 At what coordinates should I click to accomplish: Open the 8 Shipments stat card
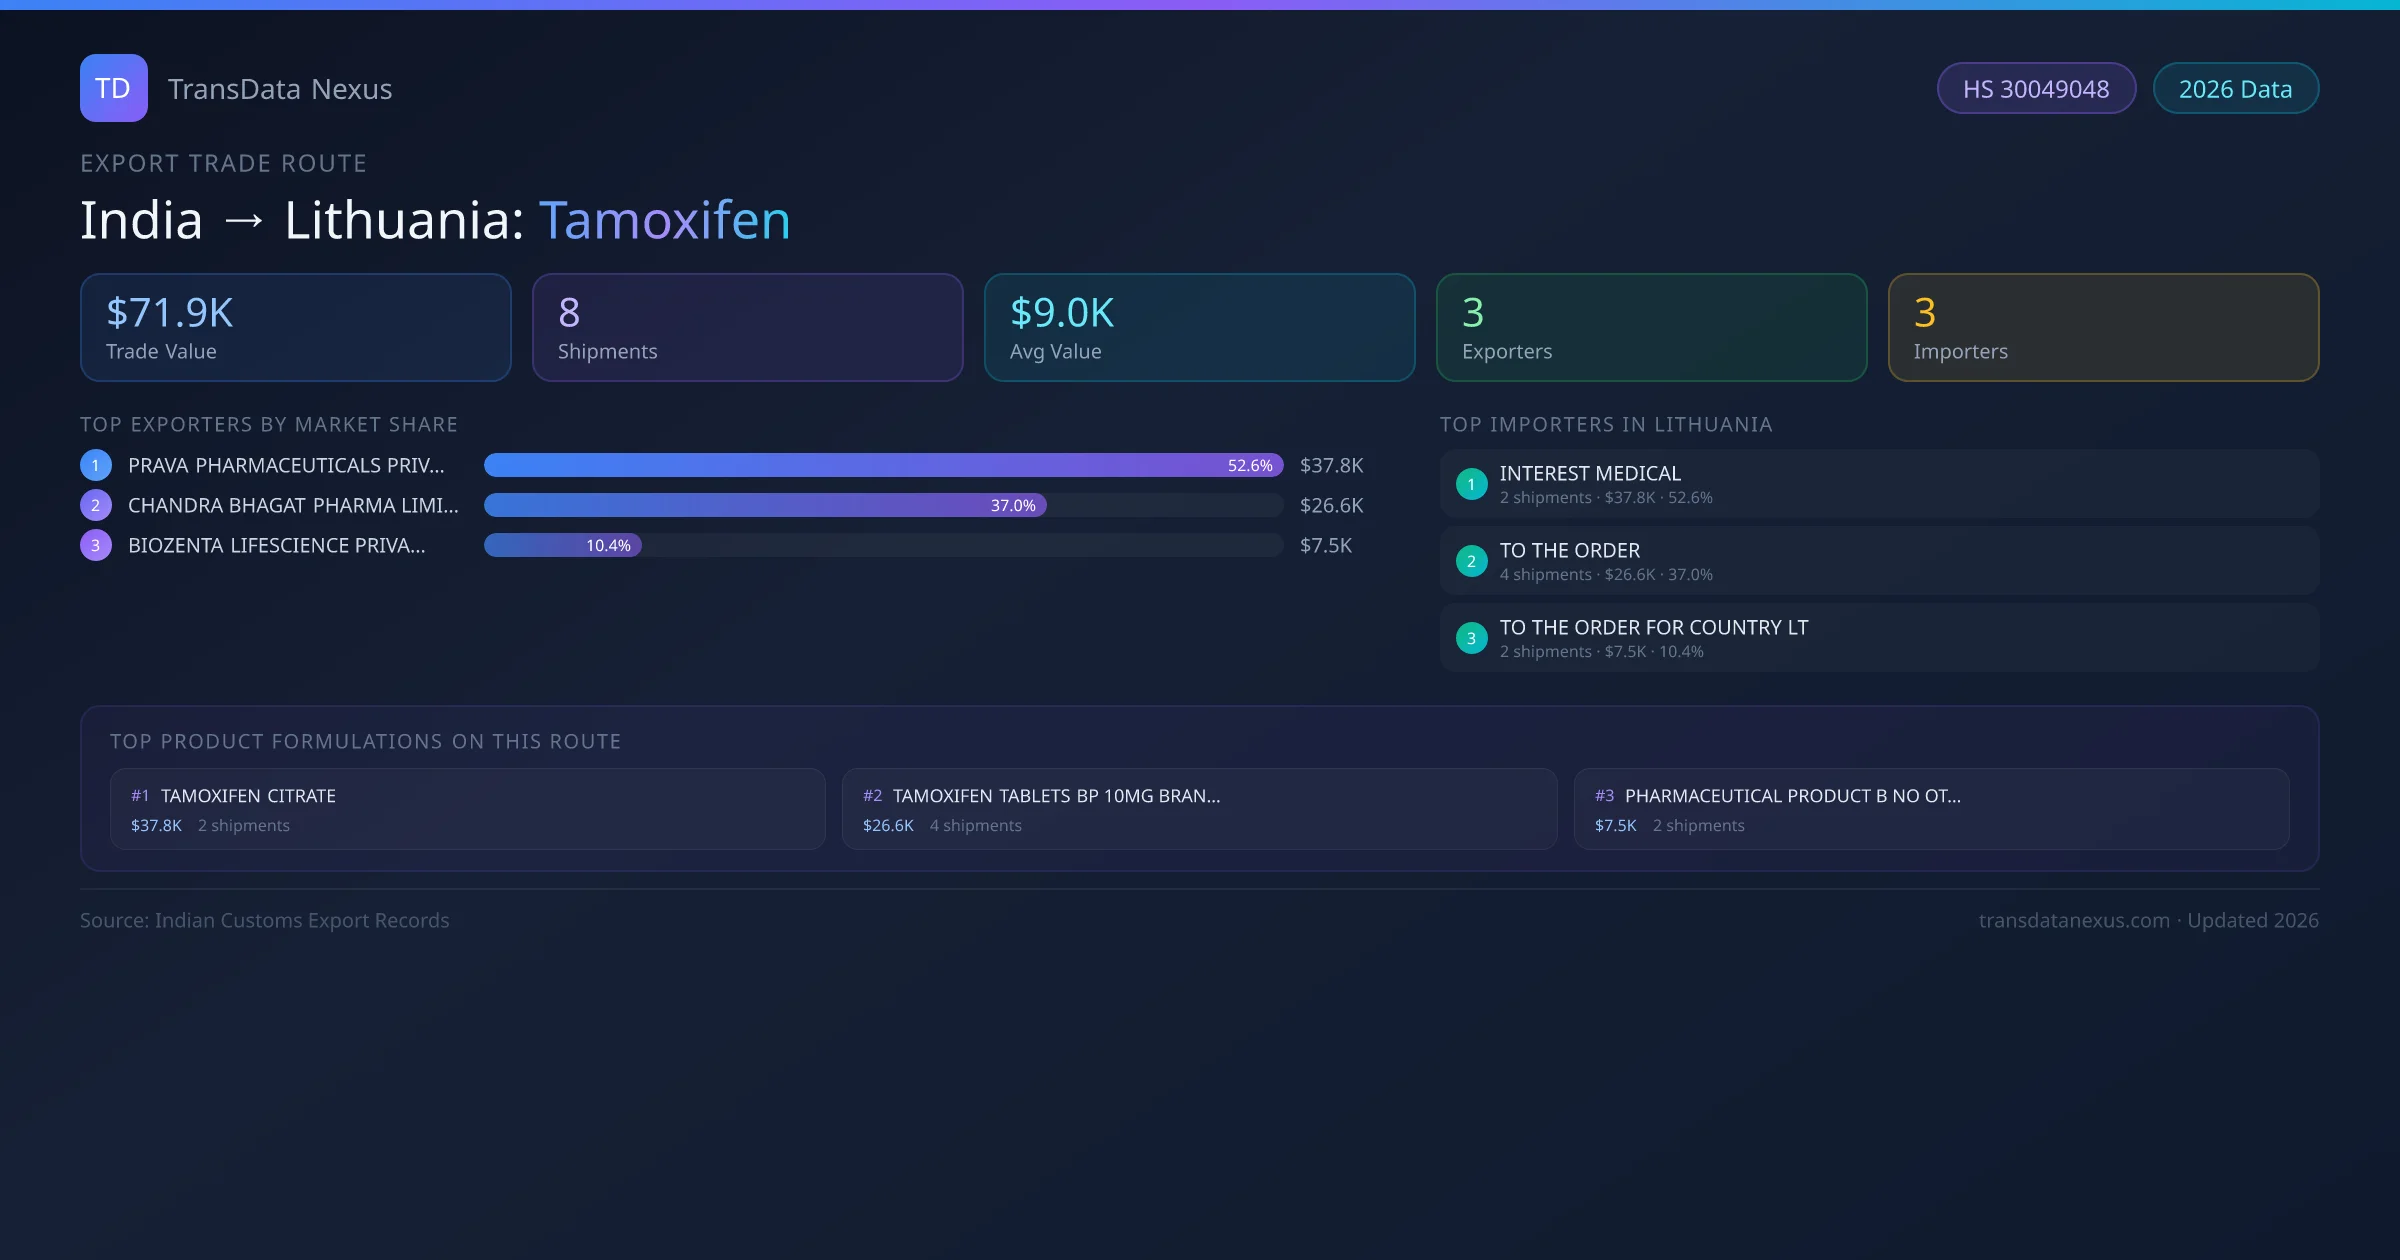click(x=747, y=328)
